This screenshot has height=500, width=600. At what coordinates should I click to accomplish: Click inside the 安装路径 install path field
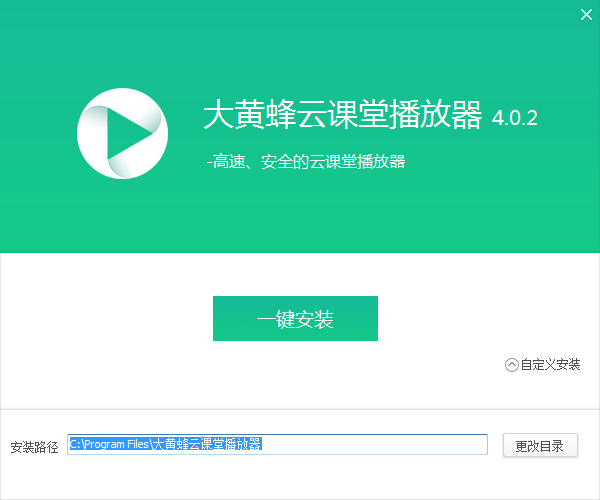tap(277, 444)
